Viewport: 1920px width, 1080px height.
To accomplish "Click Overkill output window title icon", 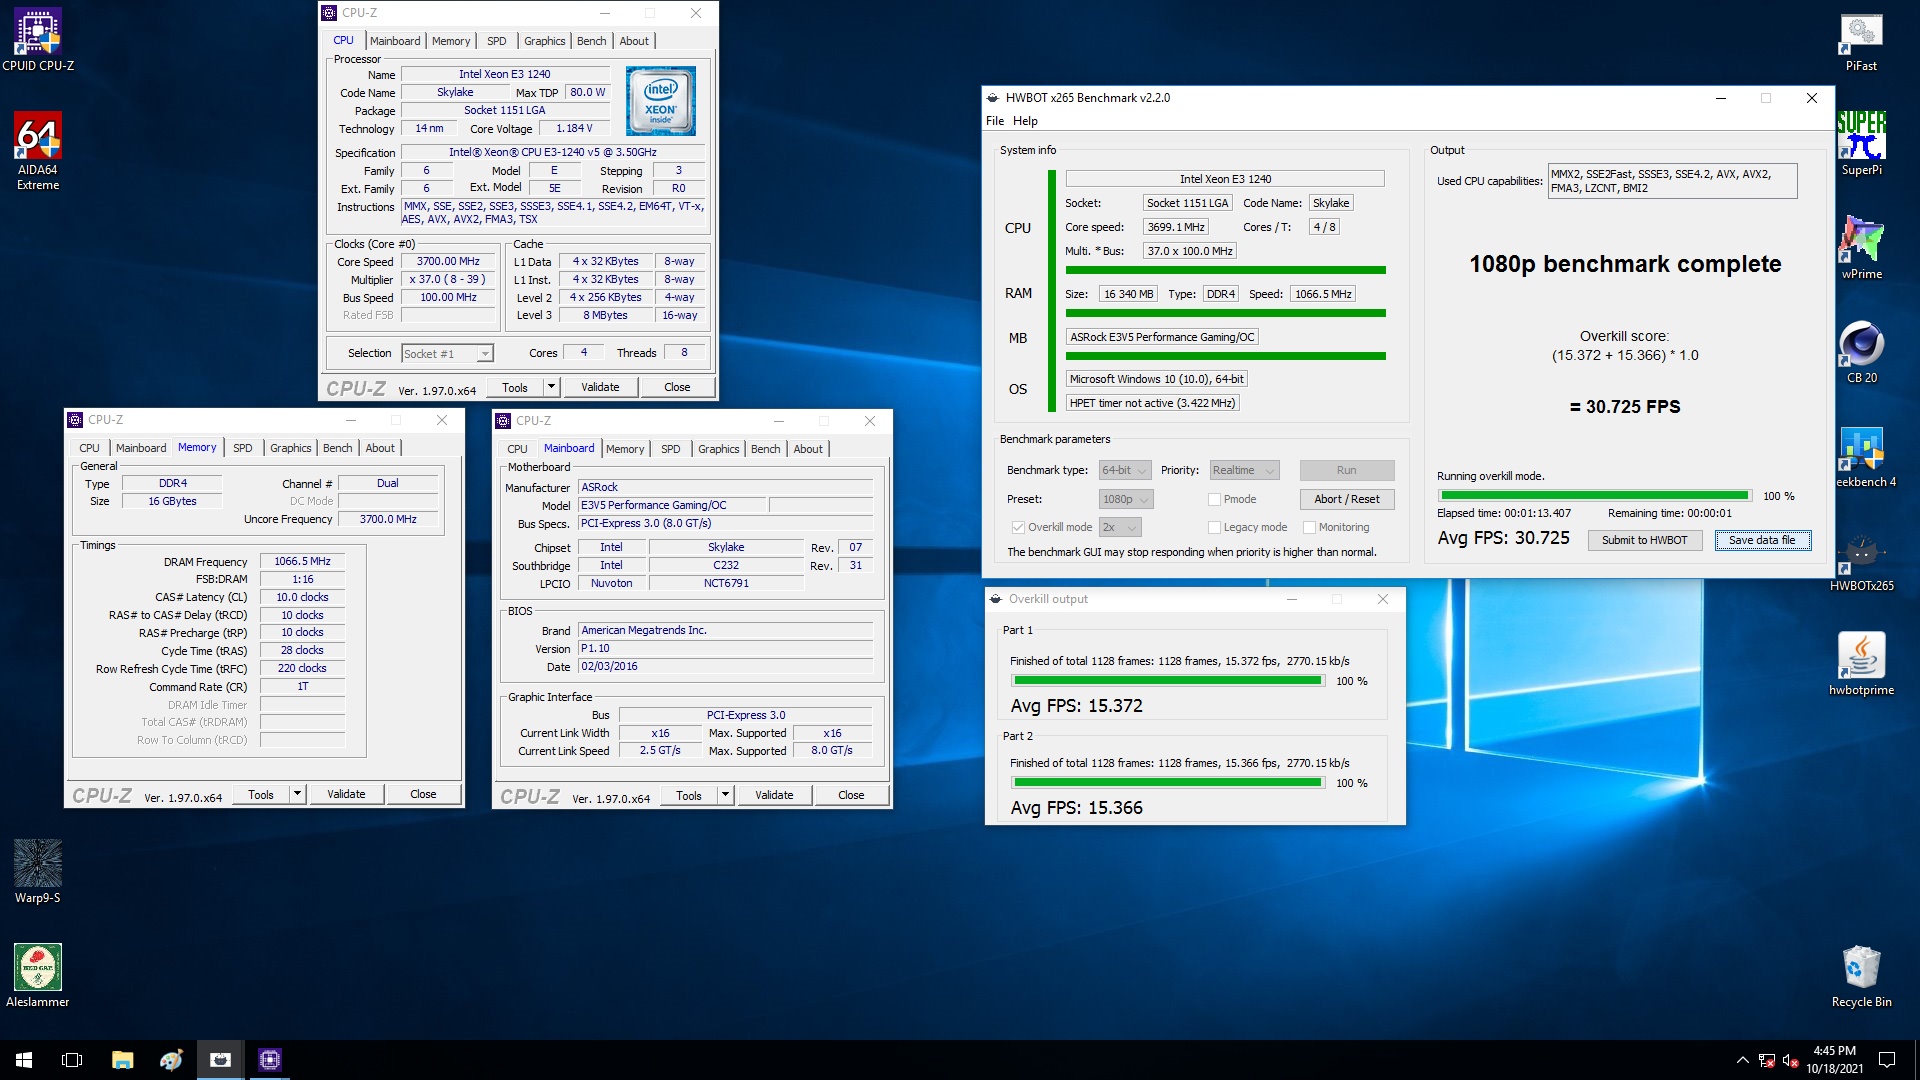I will tap(996, 599).
